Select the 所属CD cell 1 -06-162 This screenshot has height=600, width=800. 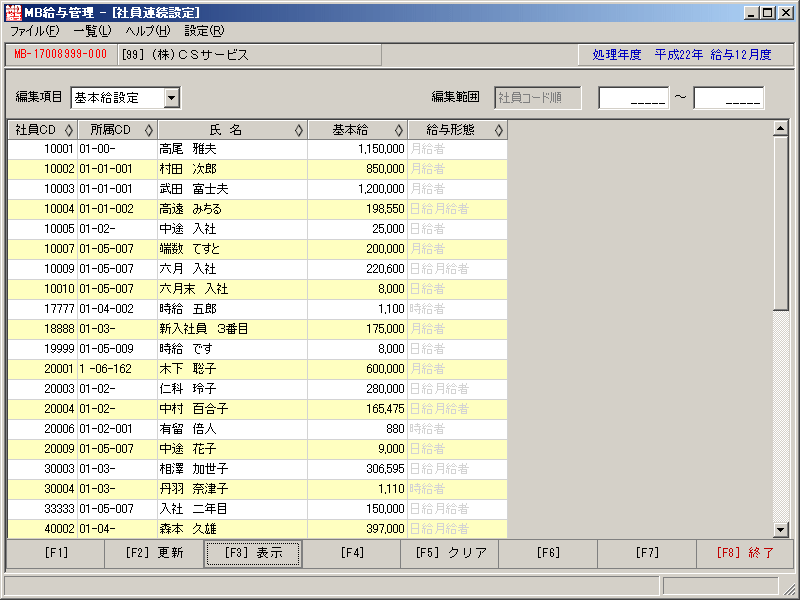click(x=118, y=369)
